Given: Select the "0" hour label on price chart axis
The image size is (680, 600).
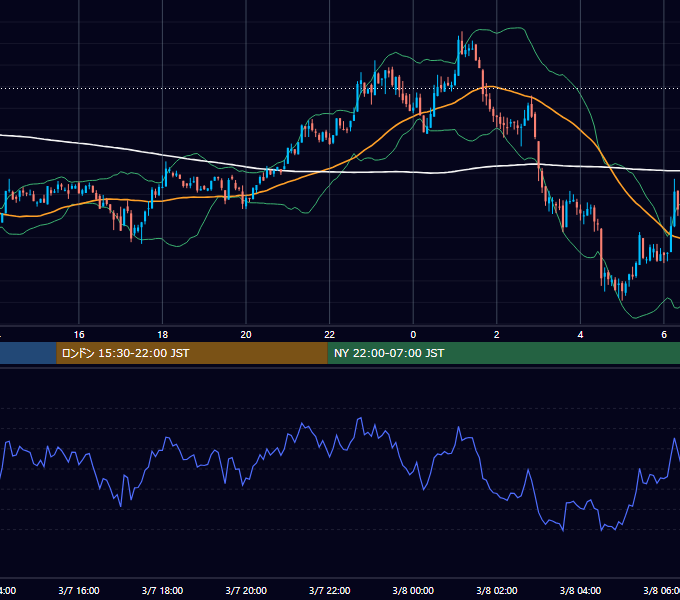Looking at the screenshot, I should [413, 335].
